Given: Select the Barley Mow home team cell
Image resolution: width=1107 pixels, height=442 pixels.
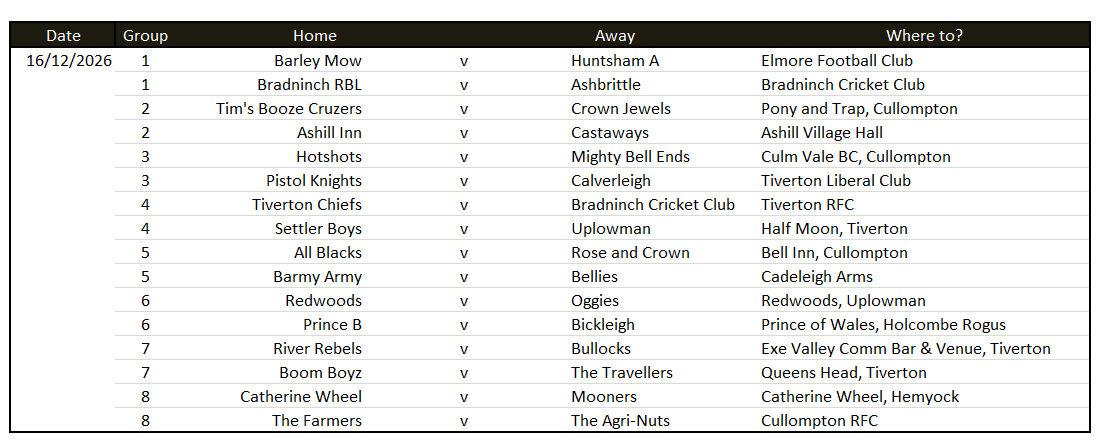Looking at the screenshot, I should (318, 61).
